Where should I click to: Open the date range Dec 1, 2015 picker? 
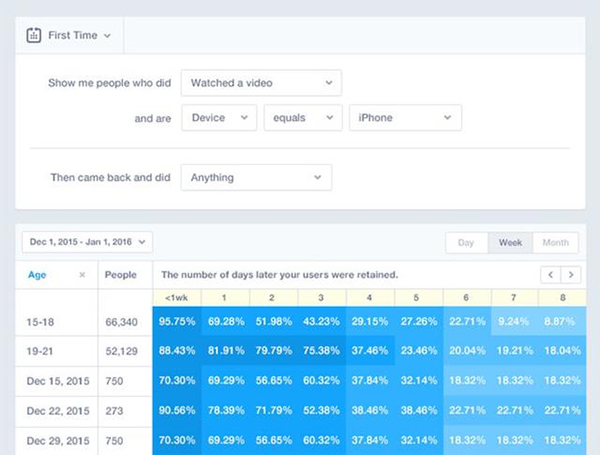88,242
